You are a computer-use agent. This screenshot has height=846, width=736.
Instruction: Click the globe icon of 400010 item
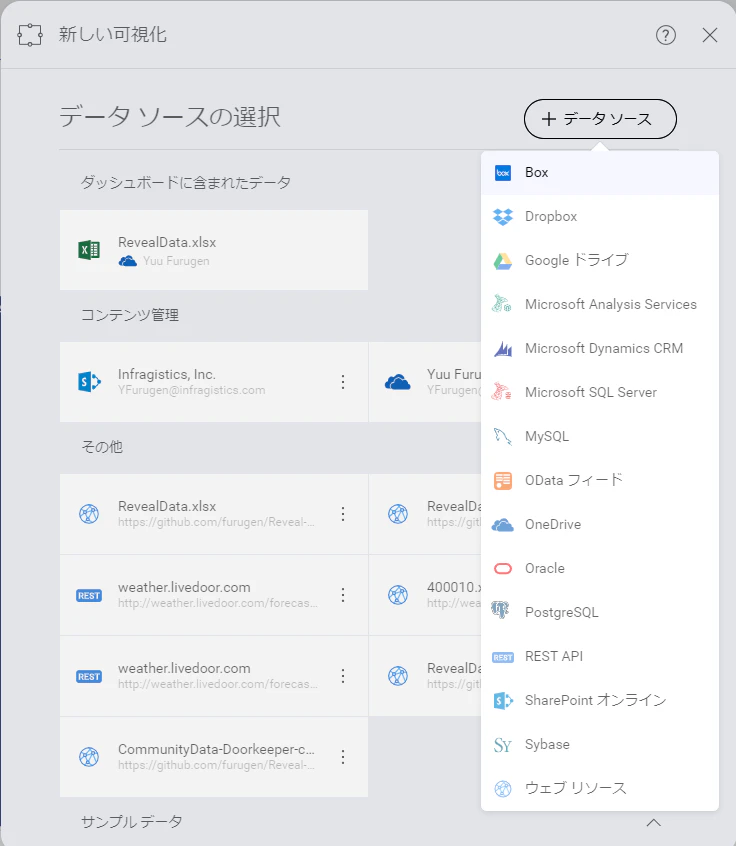click(398, 595)
